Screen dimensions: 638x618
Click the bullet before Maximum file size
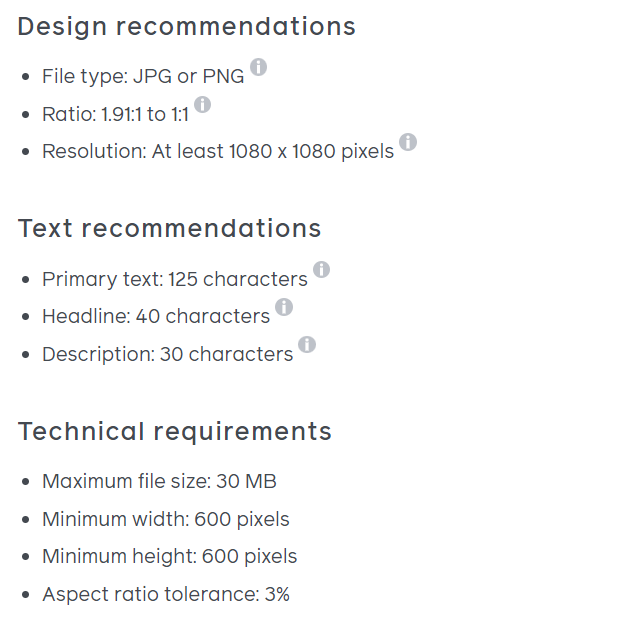[26, 482]
